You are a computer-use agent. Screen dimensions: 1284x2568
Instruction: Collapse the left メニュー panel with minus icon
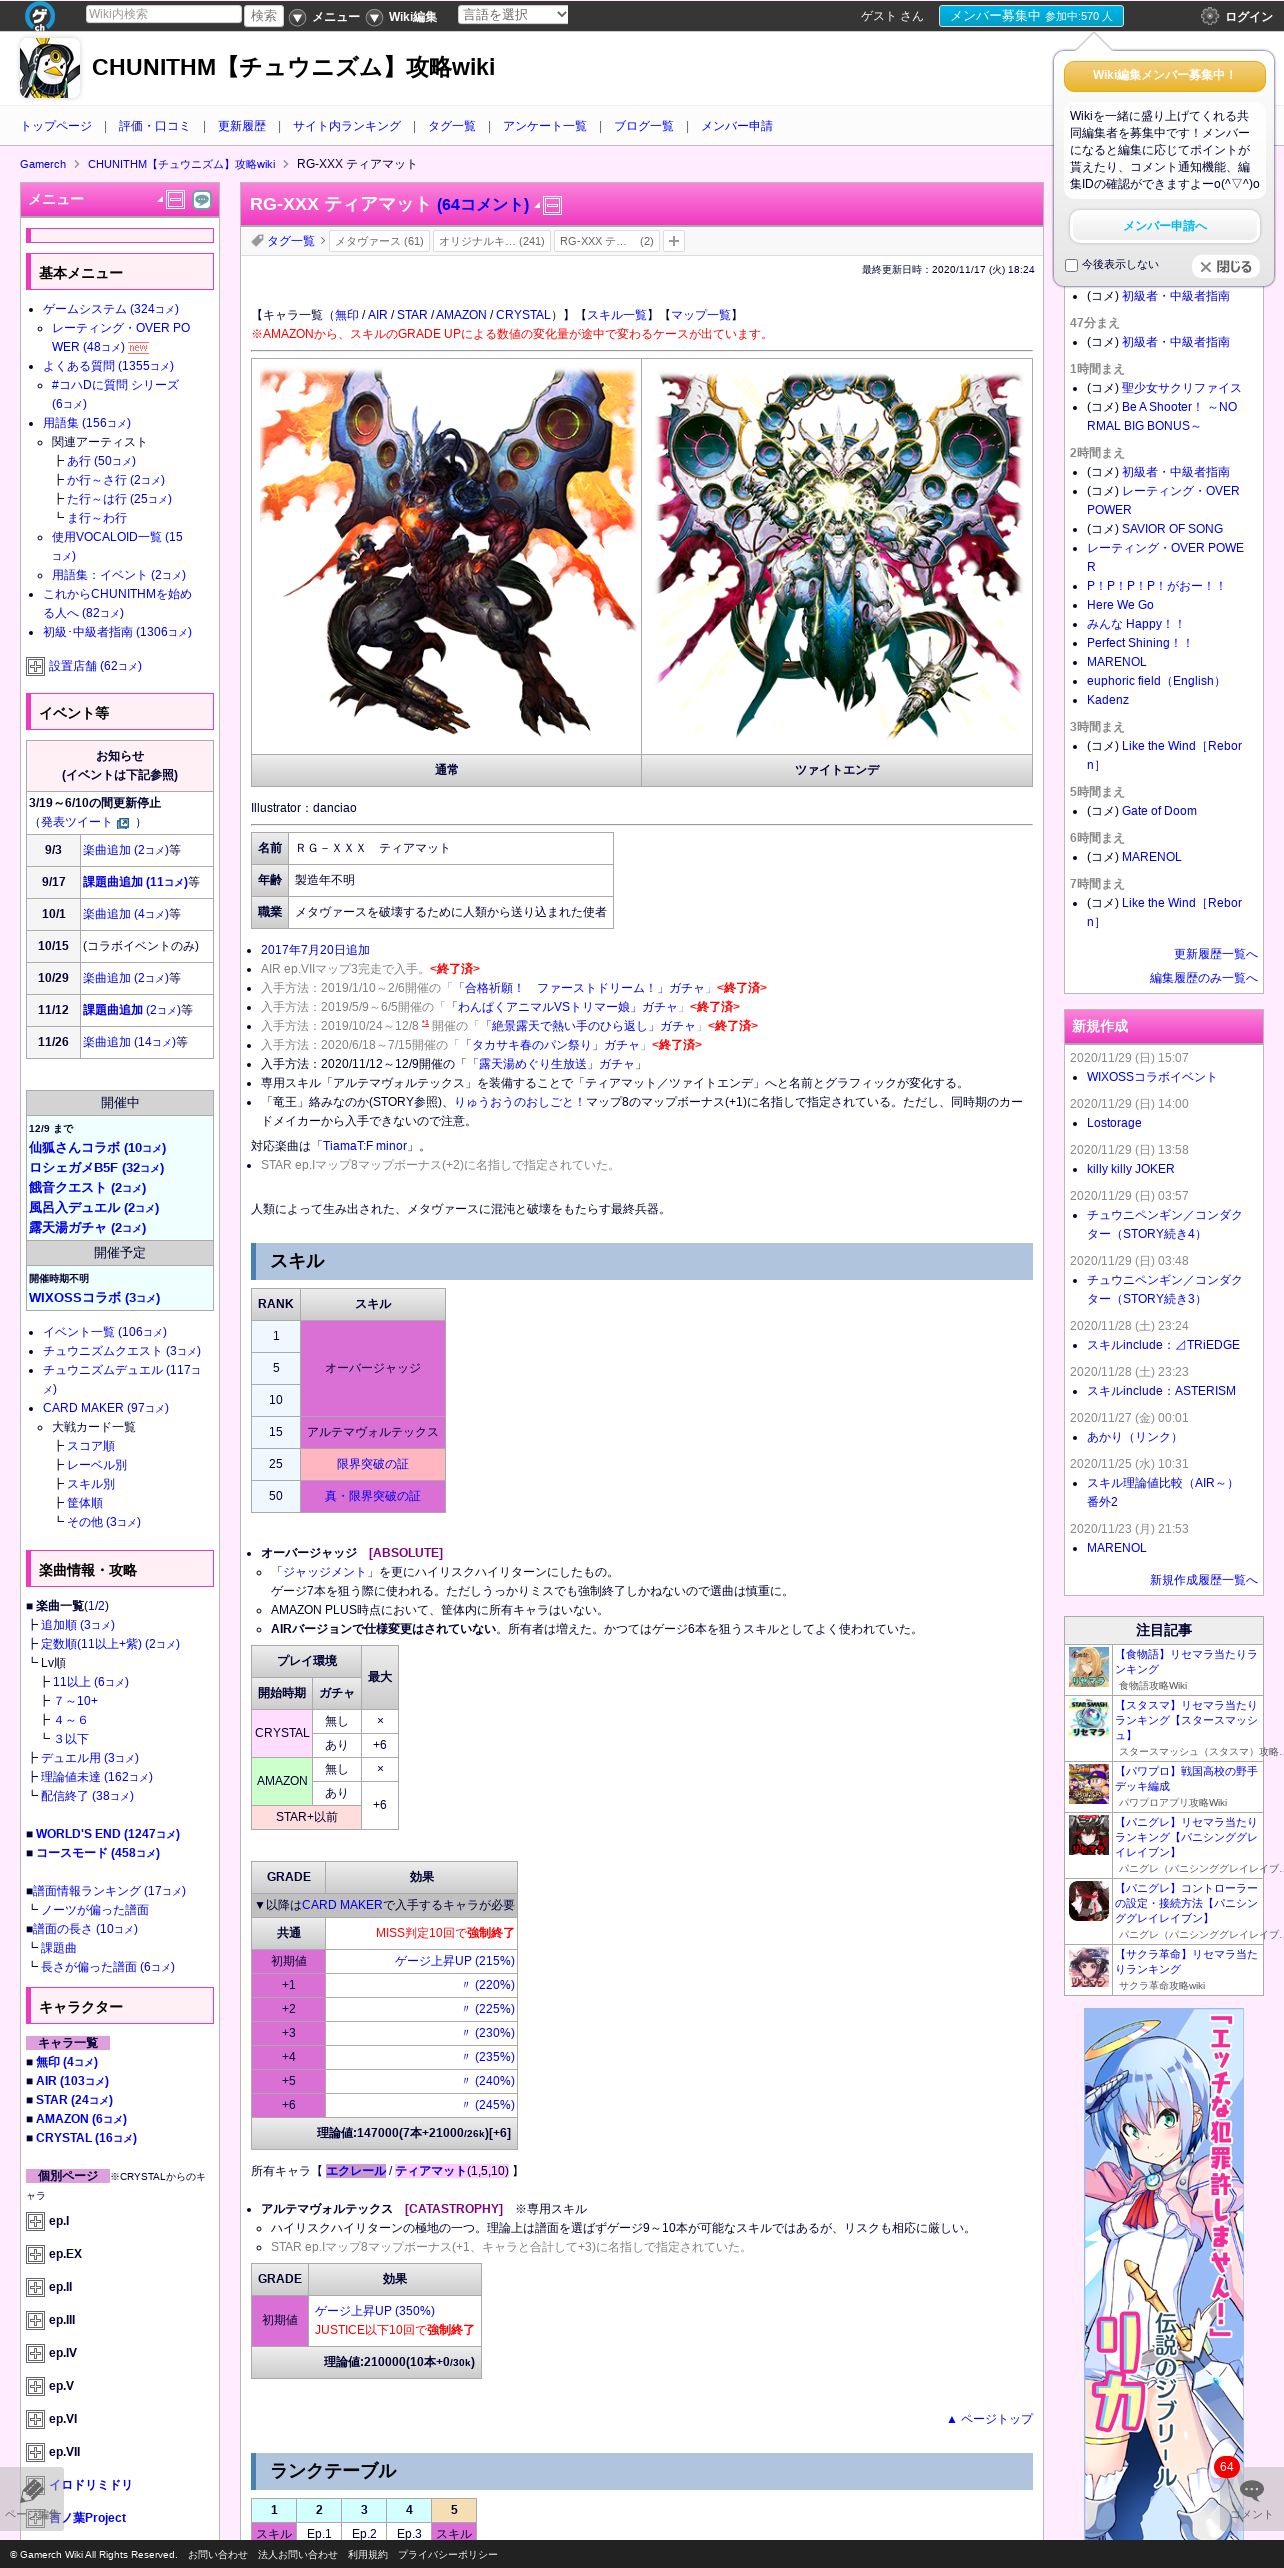[x=176, y=199]
